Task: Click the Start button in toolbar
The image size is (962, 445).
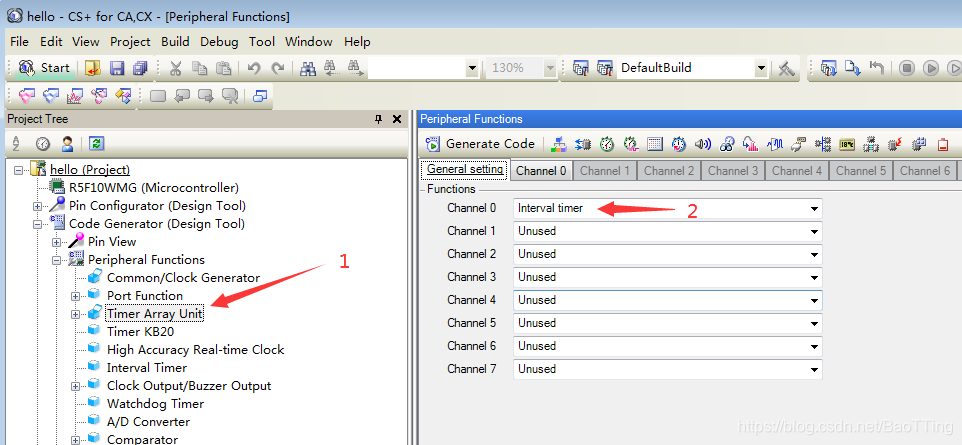Action: coord(44,68)
